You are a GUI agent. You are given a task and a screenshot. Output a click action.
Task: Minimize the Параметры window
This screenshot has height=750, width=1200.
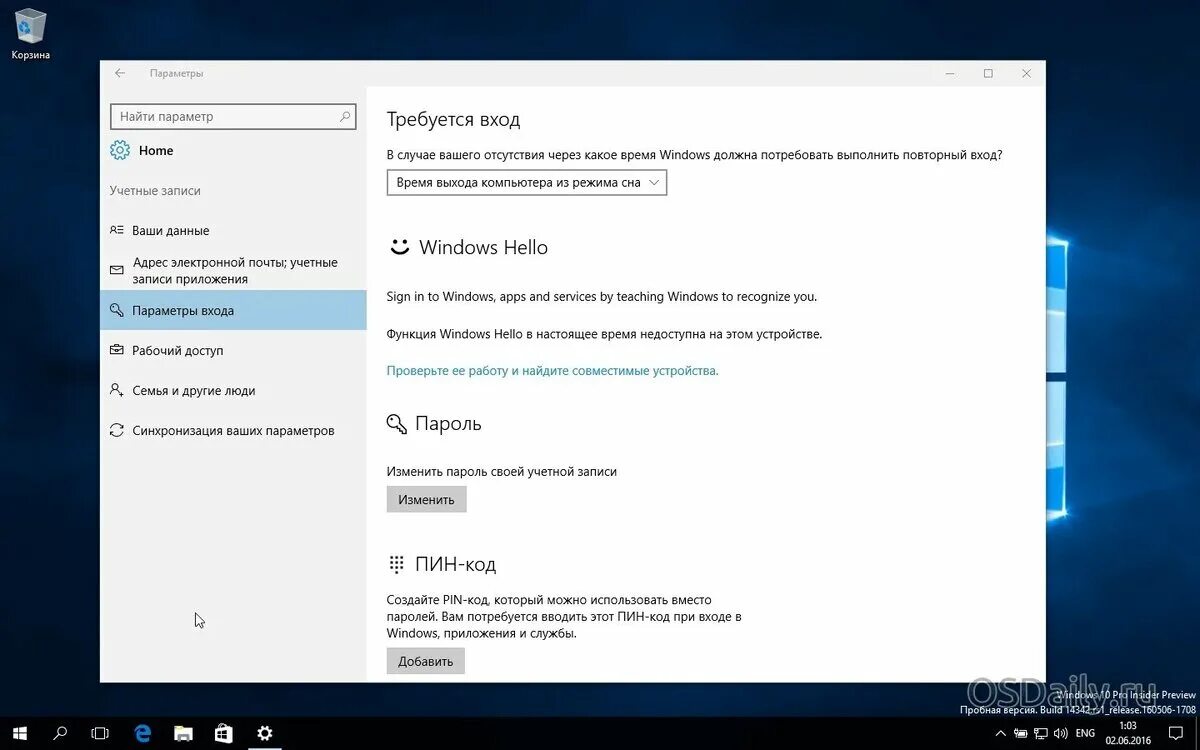pos(950,73)
